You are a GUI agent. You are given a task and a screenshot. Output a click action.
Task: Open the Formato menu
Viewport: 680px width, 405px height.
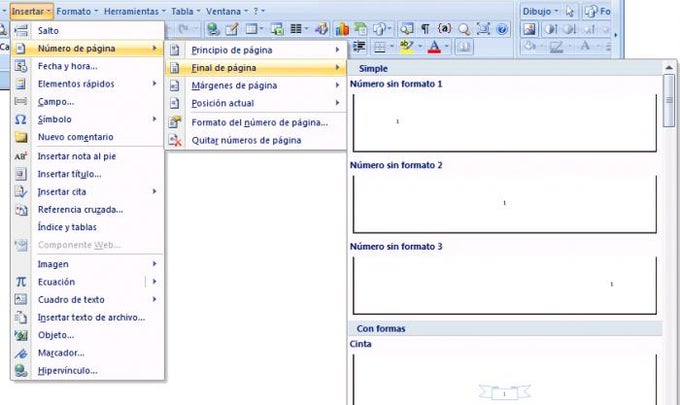pos(77,11)
